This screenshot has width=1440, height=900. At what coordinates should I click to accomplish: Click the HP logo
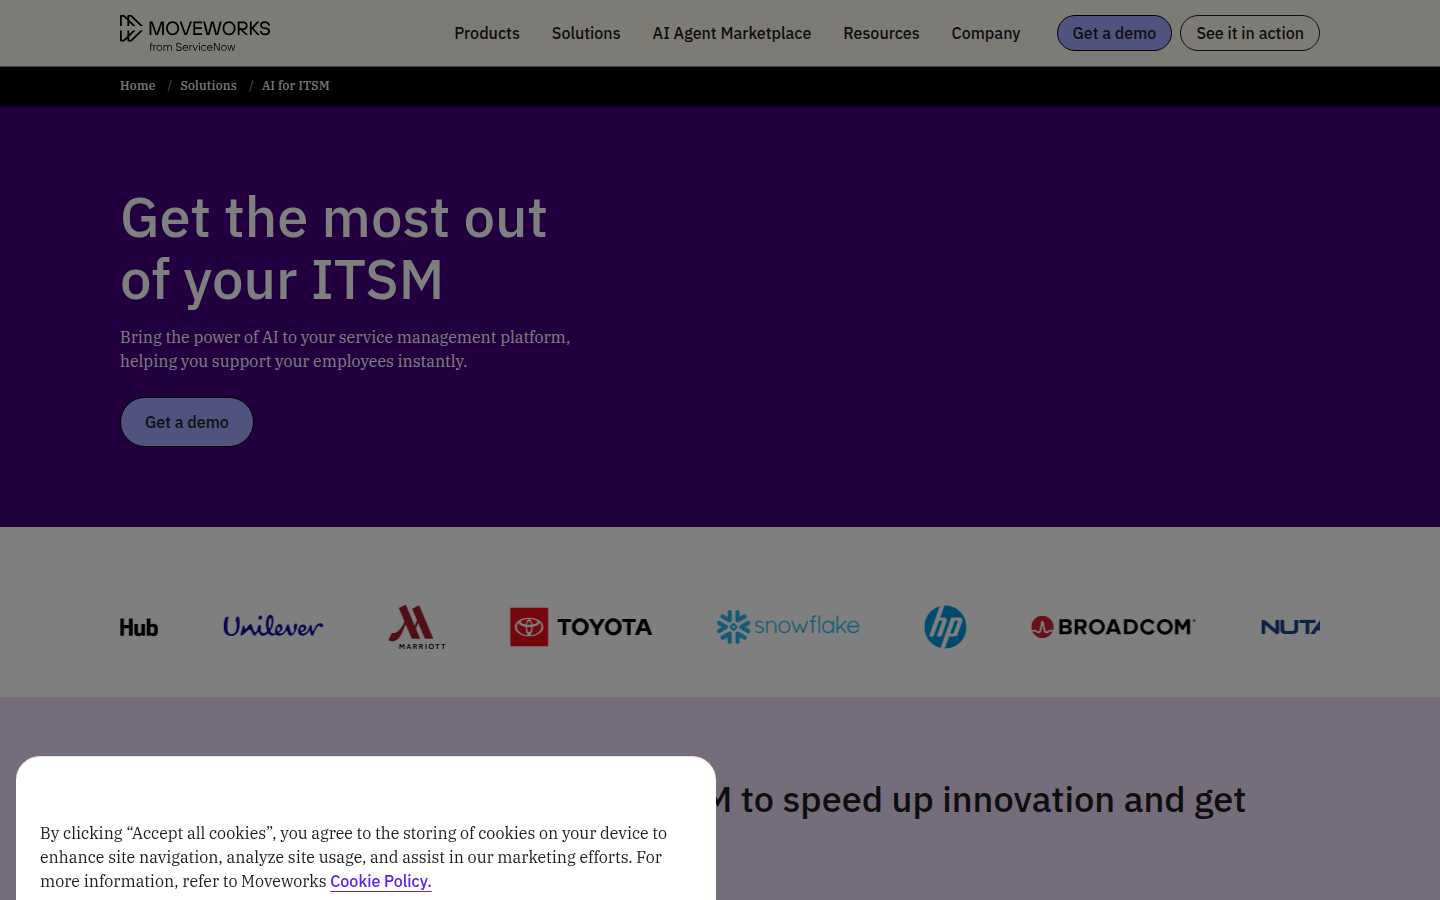coord(945,627)
